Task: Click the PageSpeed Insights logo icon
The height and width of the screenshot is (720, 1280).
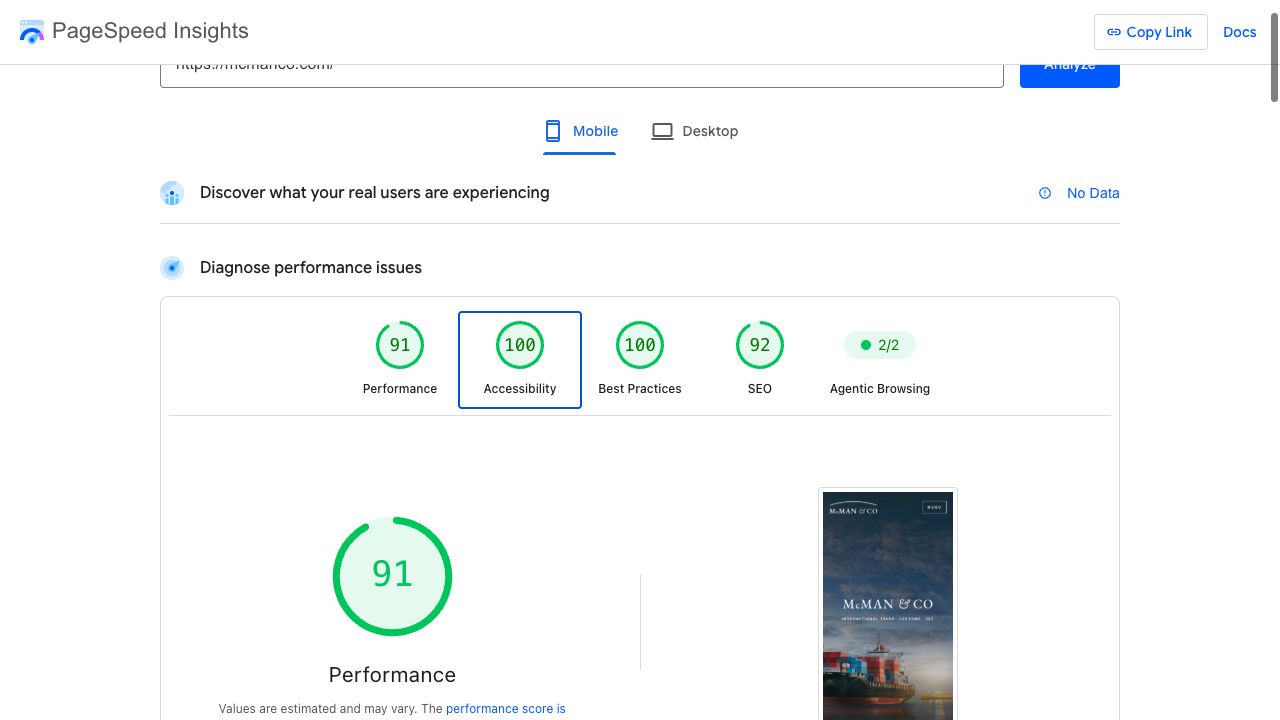Action: (32, 32)
